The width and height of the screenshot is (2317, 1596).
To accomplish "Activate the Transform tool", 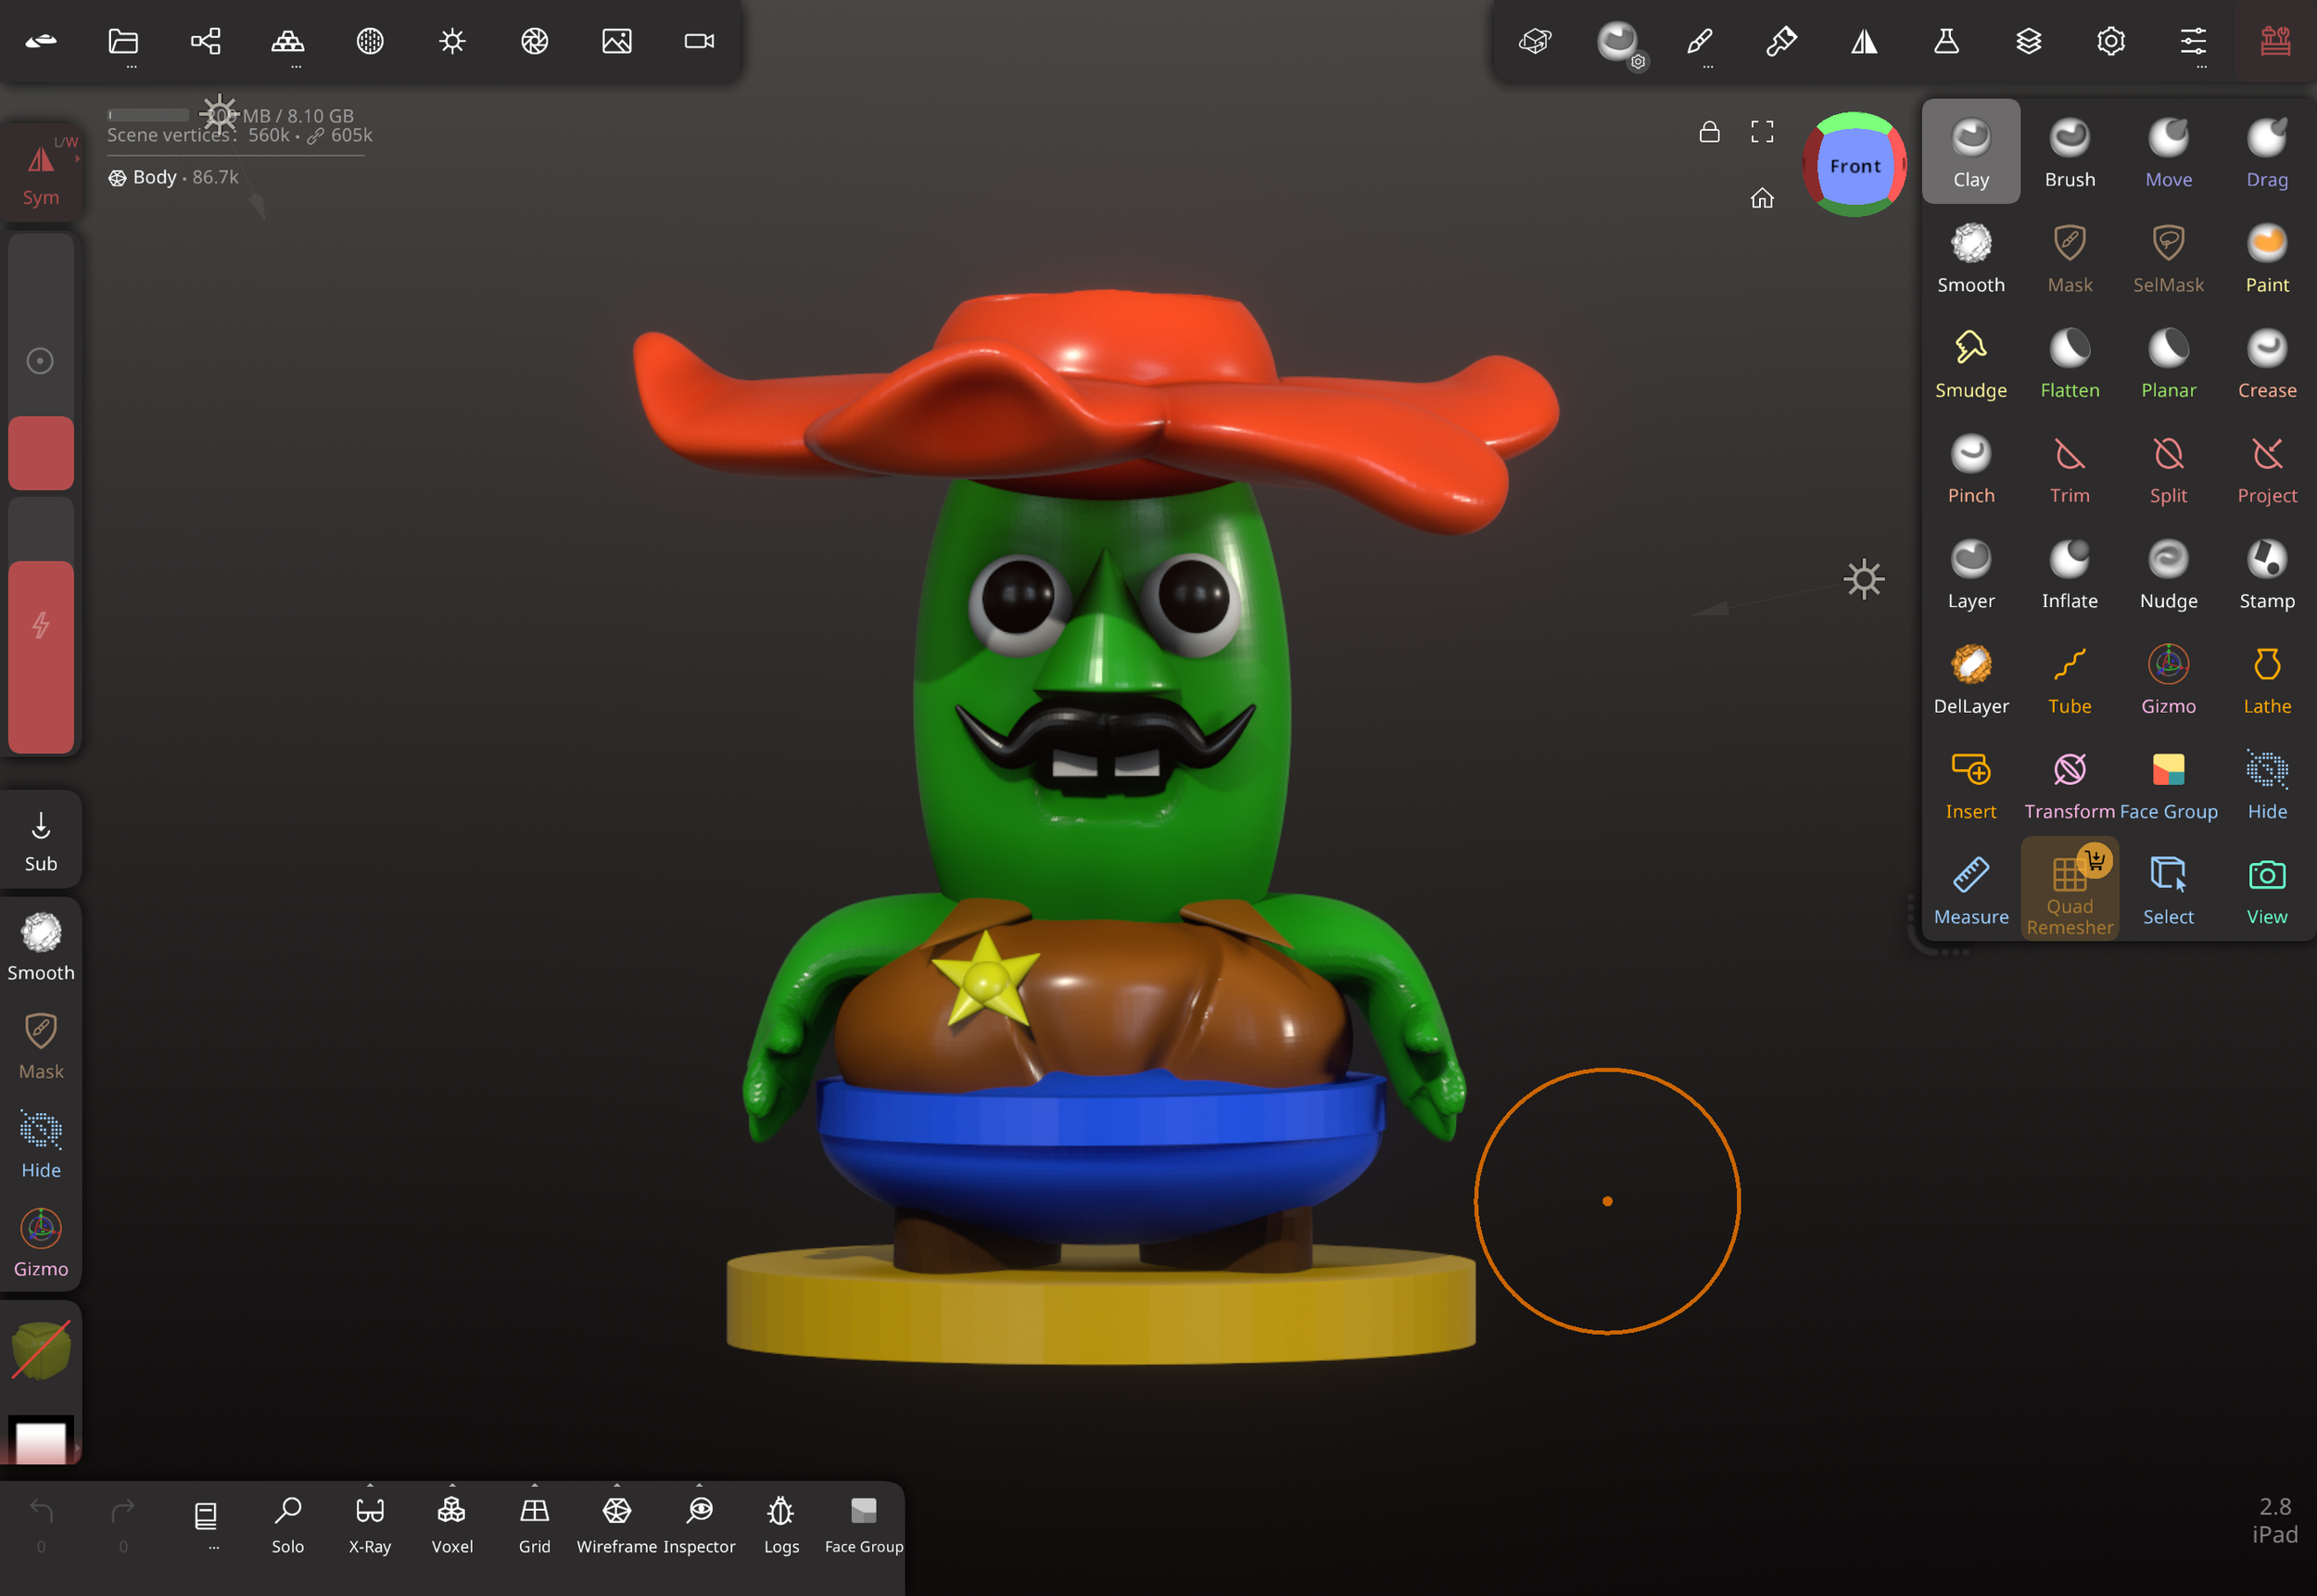I will pos(2069,784).
